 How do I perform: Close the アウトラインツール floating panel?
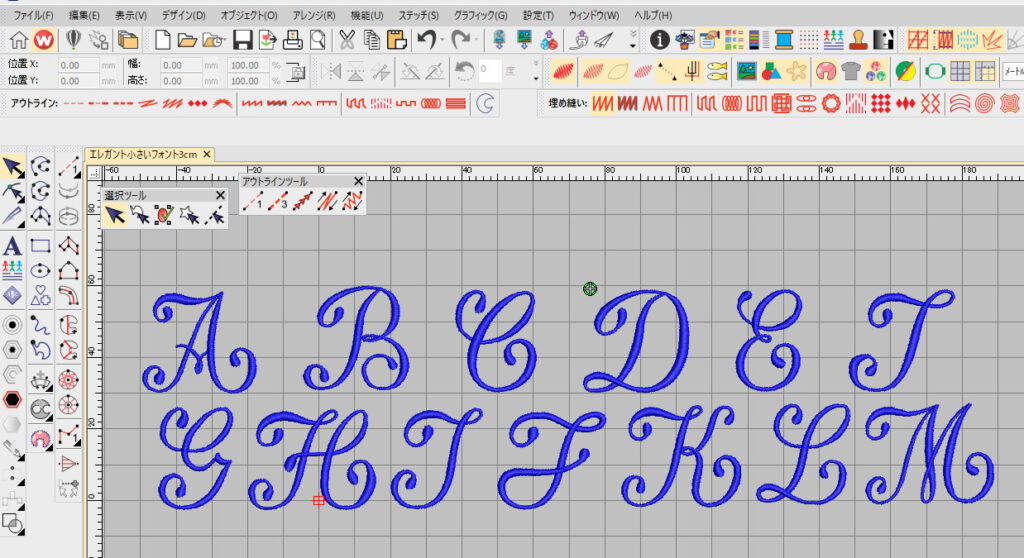pyautogui.click(x=358, y=181)
